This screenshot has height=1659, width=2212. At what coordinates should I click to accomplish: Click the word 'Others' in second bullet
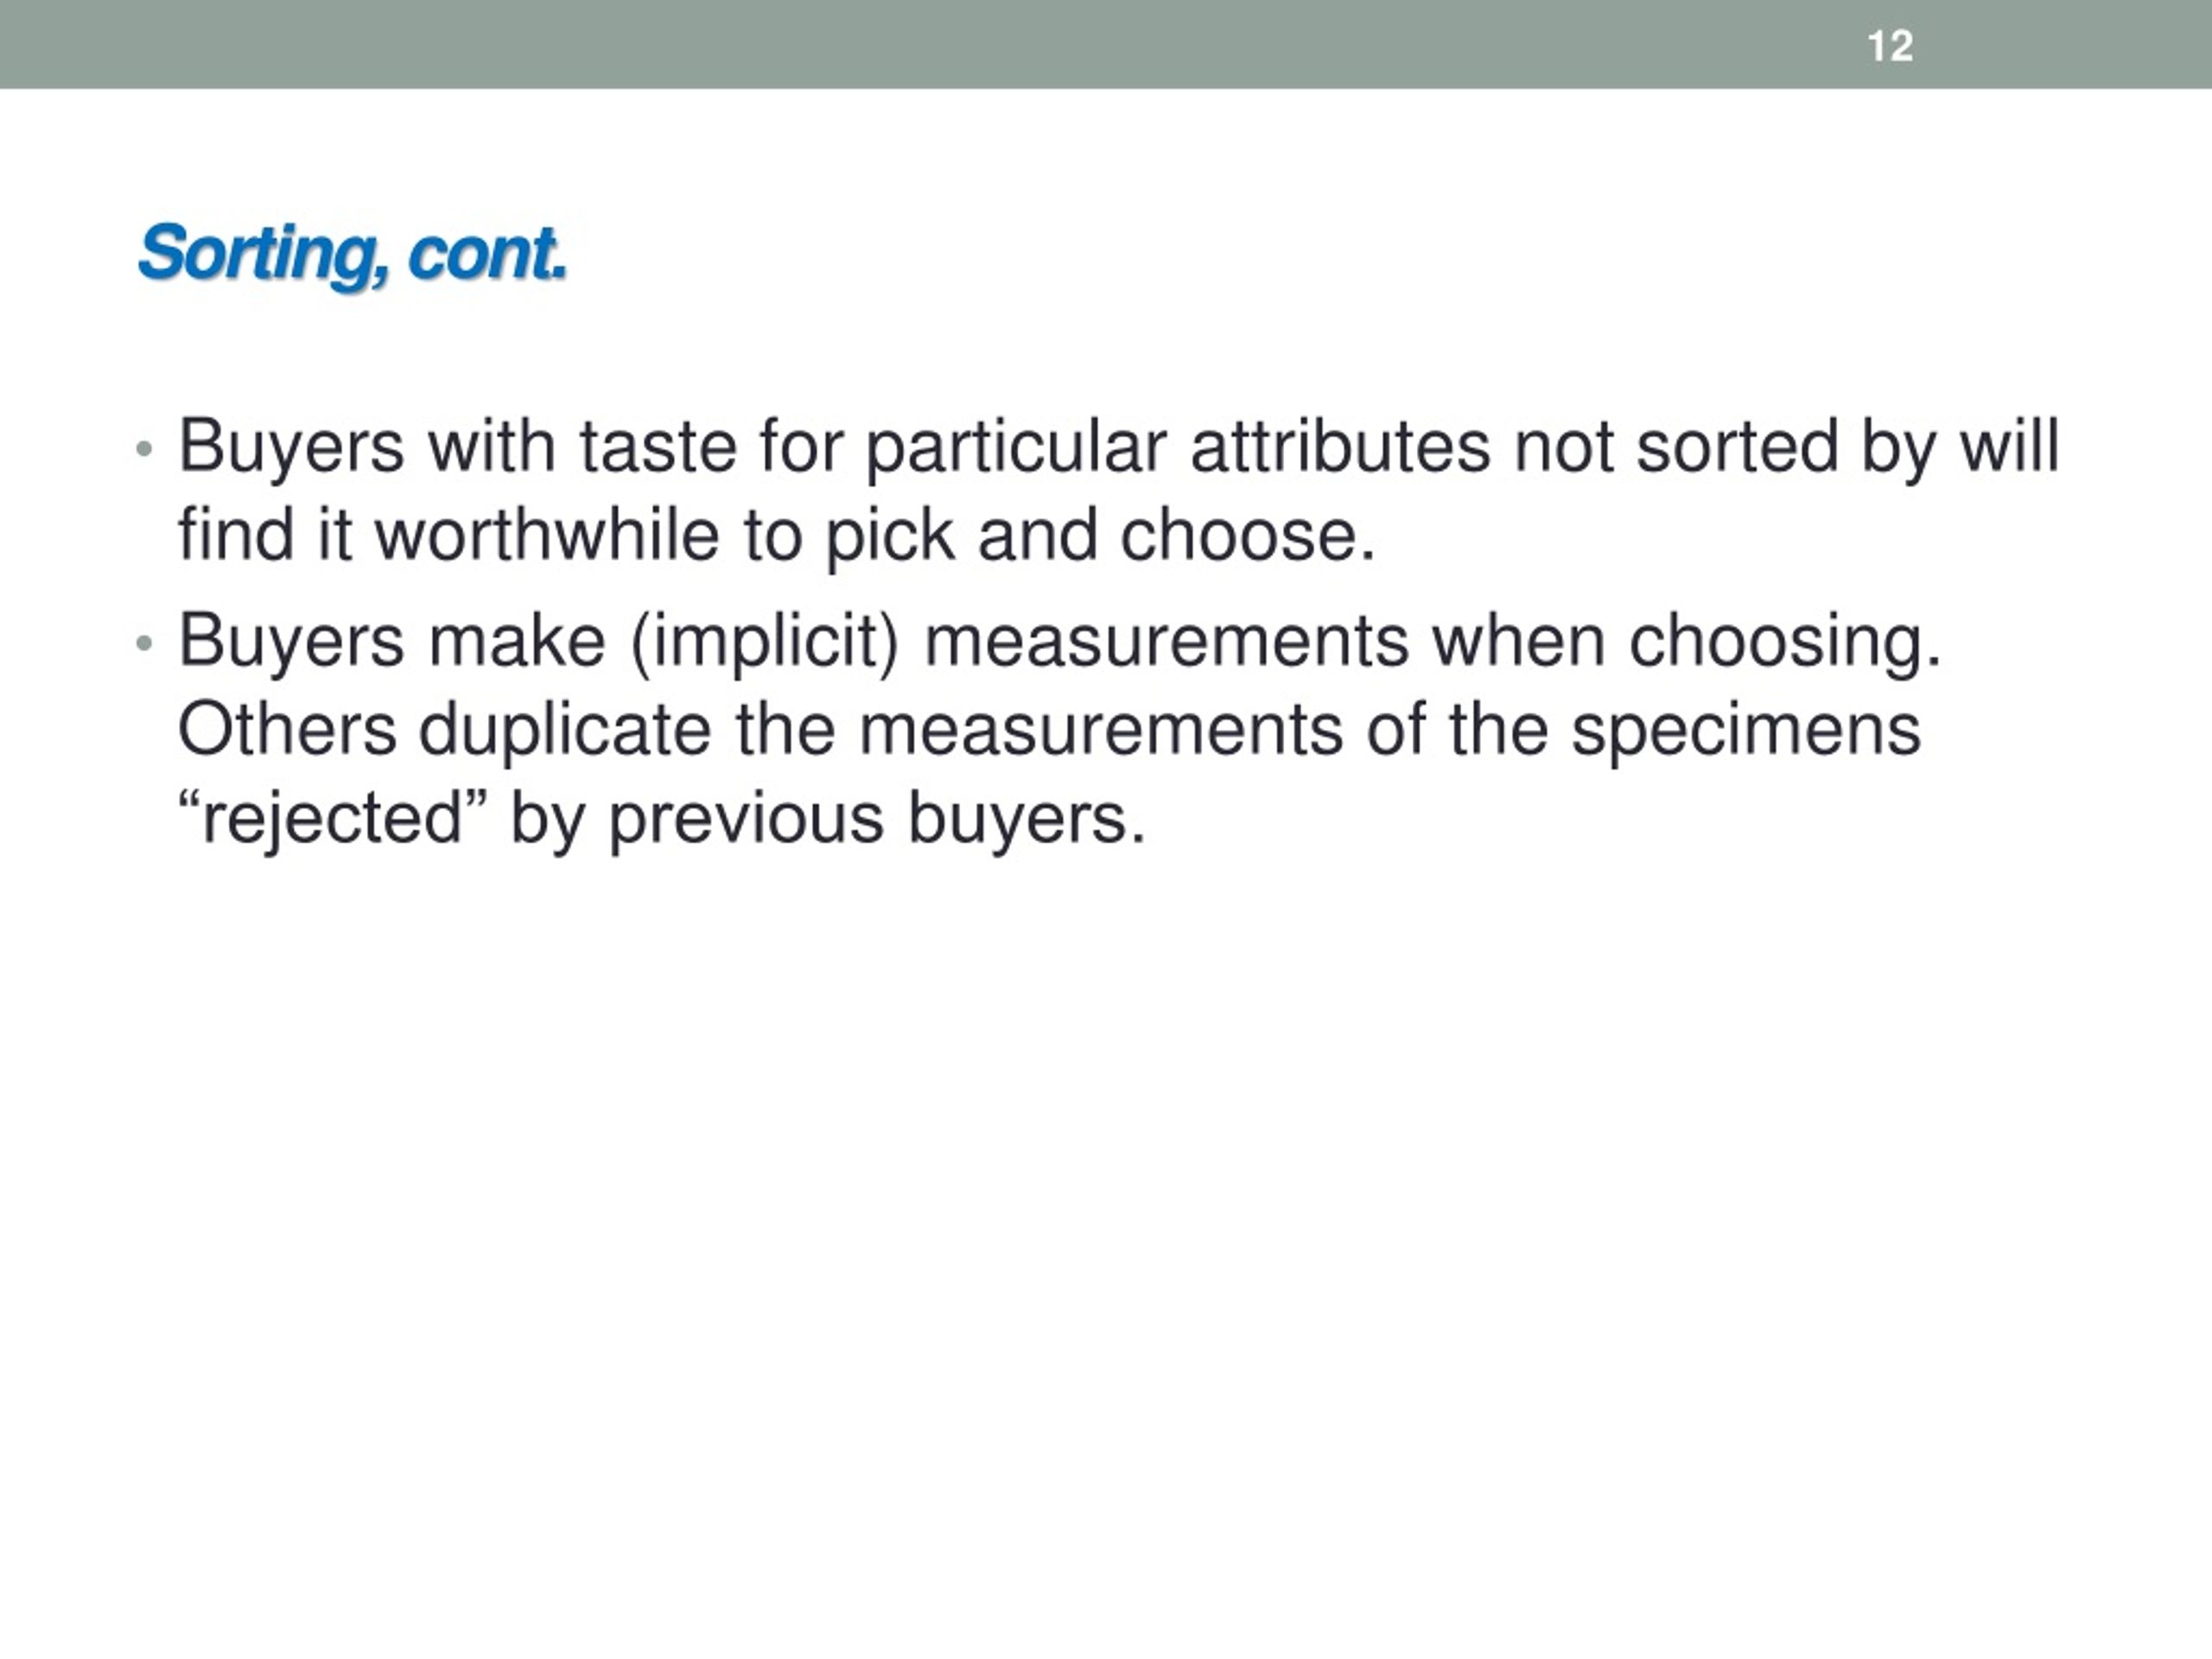click(x=287, y=729)
